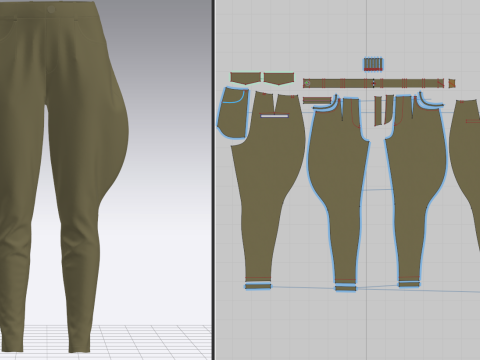This screenshot has width=480, height=360.
Task: Select the small tab right of waistband
Action: click(x=452, y=83)
